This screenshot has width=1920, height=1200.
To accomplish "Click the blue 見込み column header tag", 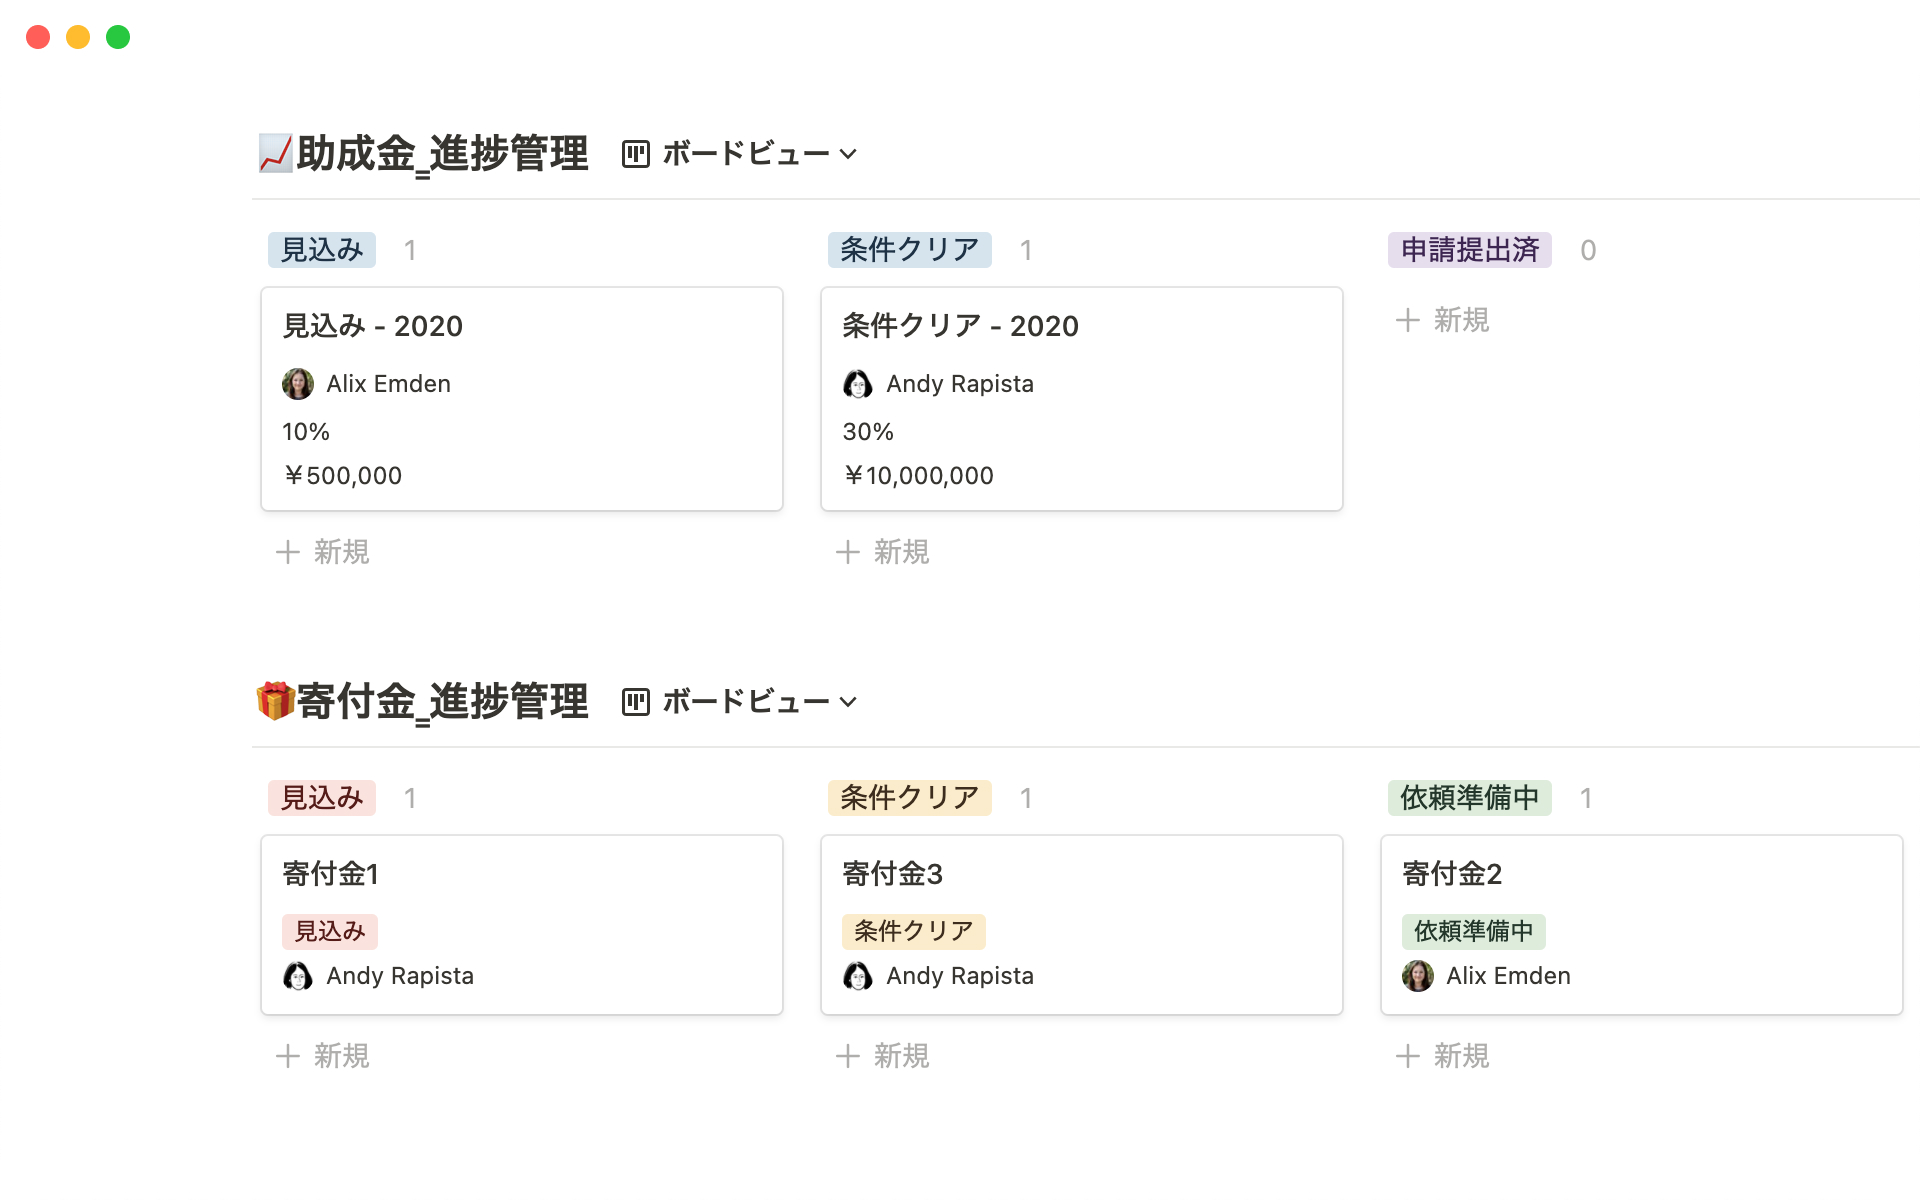I will (322, 250).
